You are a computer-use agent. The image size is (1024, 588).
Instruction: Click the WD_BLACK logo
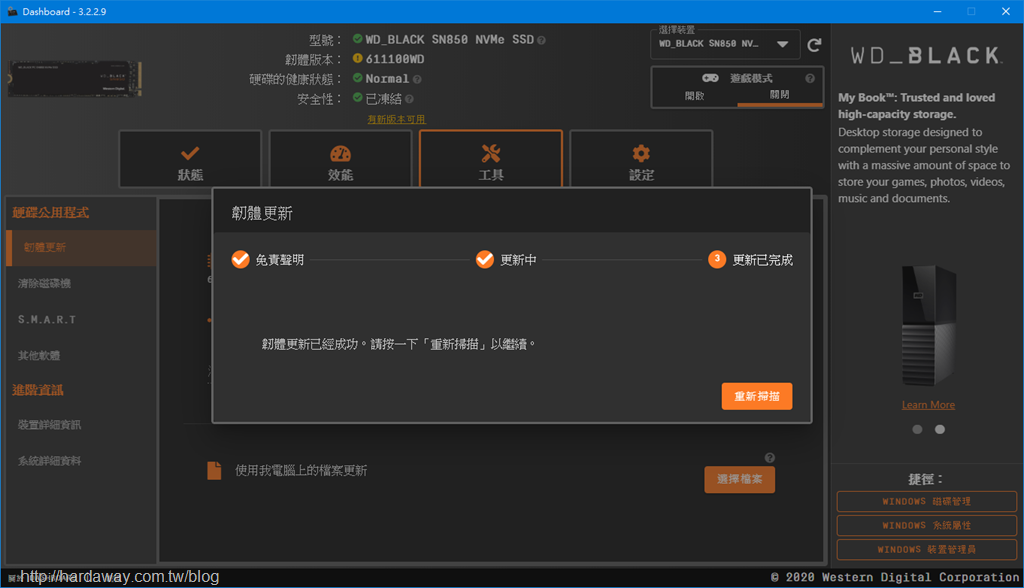927,56
